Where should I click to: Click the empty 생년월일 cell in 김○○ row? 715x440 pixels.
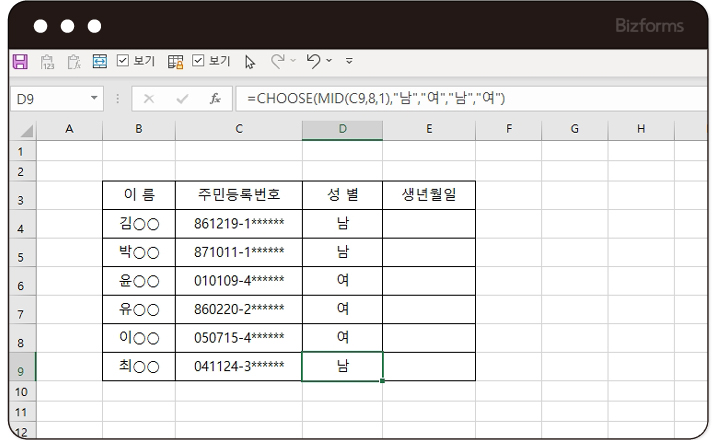coord(429,224)
